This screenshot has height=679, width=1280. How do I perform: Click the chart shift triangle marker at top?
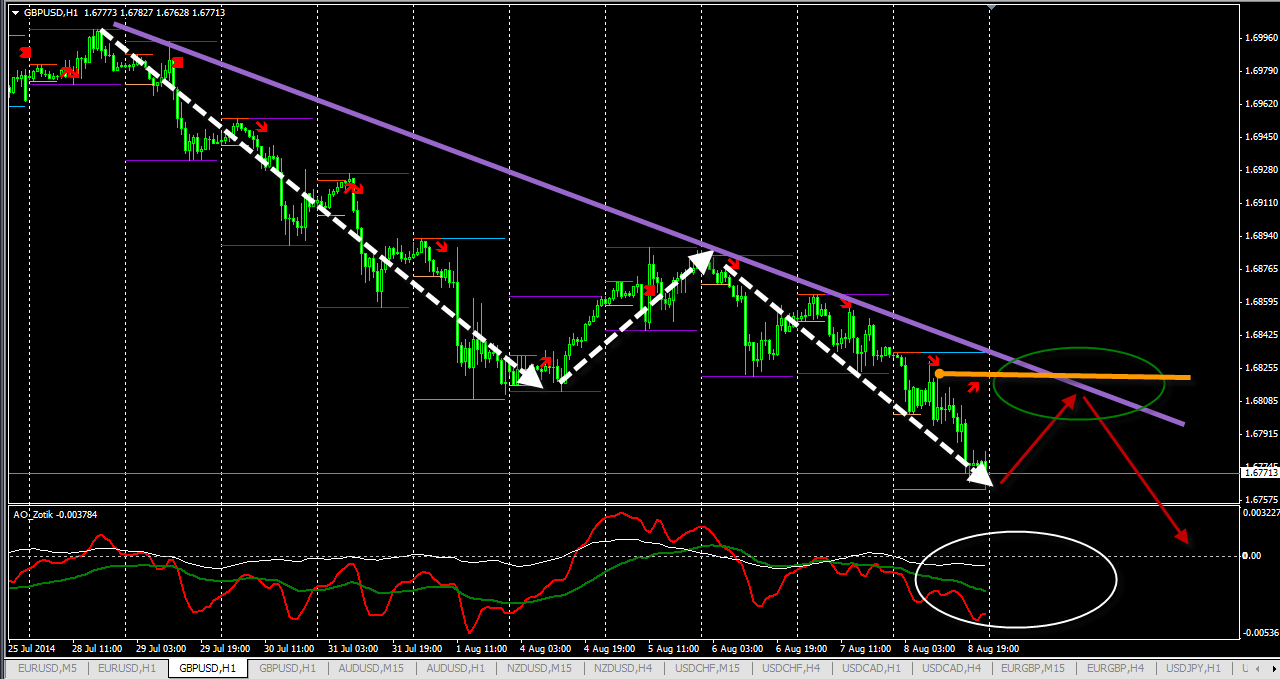point(990,8)
